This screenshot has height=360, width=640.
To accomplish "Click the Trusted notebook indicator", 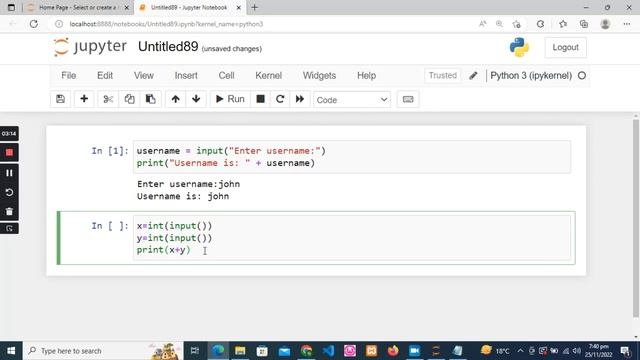I will click(x=442, y=76).
